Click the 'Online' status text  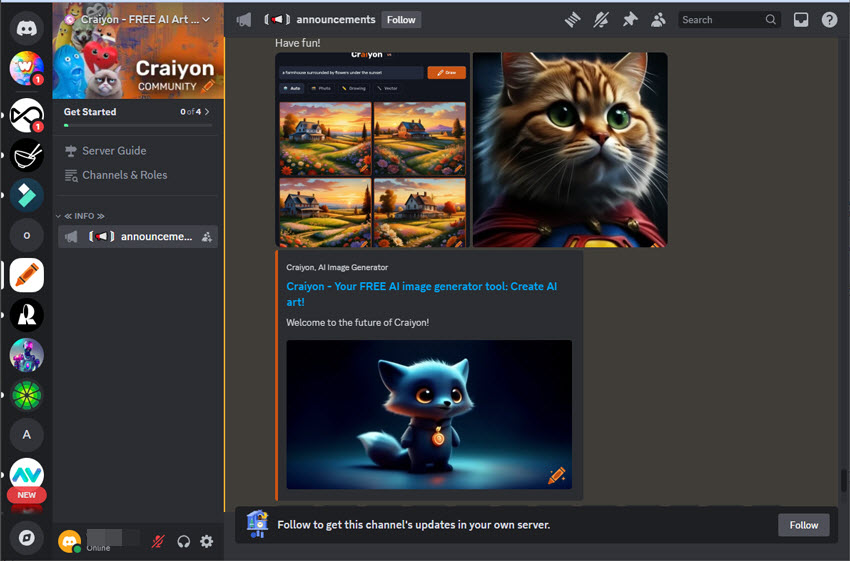click(x=98, y=548)
